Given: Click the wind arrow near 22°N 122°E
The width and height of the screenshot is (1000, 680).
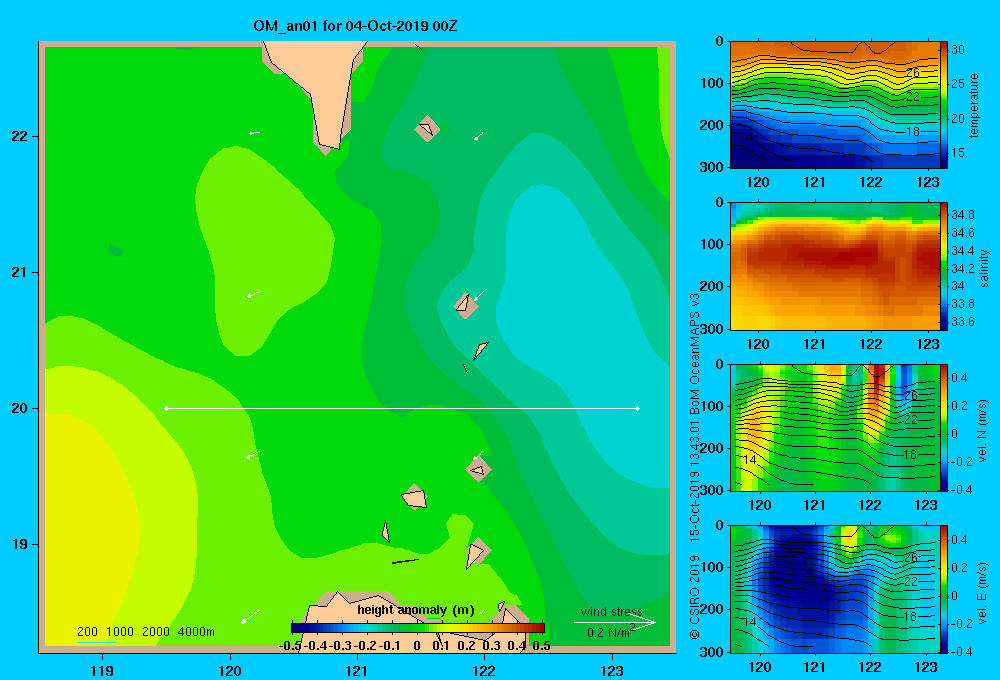Looking at the screenshot, I should click(x=478, y=136).
